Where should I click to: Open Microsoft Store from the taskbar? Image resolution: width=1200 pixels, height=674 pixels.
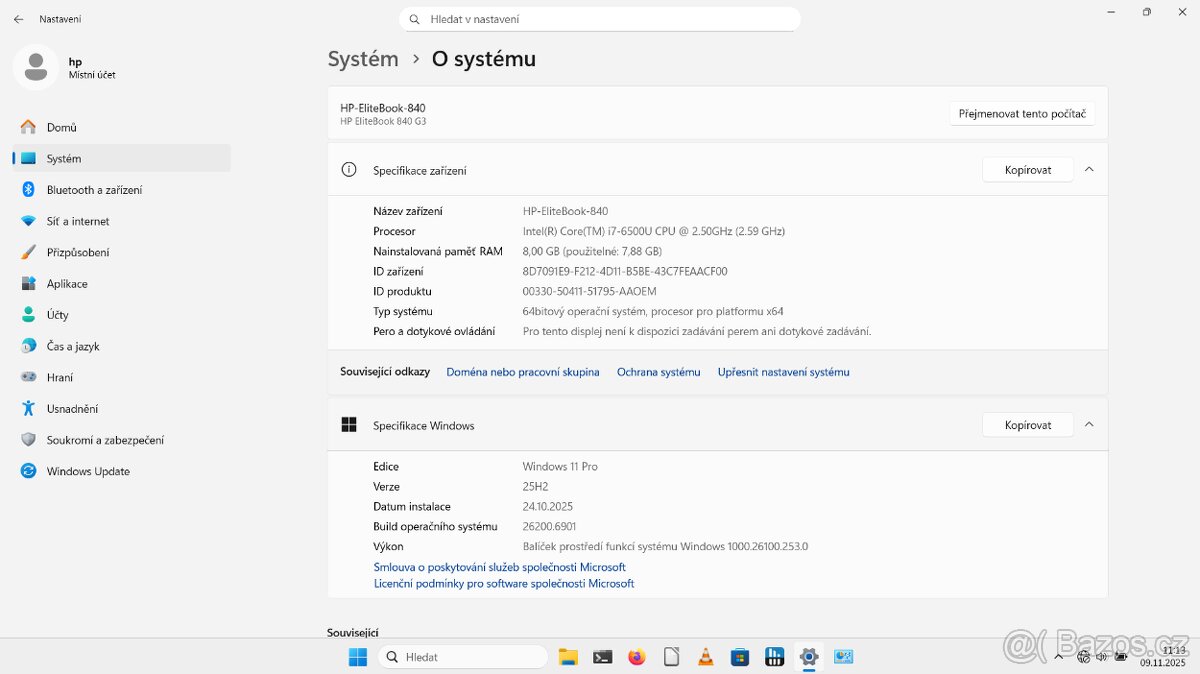(x=739, y=657)
